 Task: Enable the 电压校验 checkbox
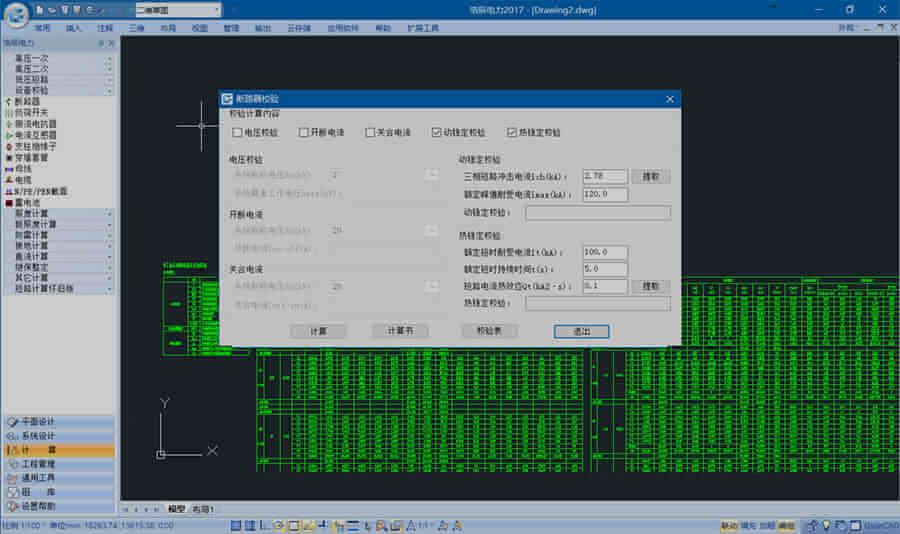(x=237, y=132)
